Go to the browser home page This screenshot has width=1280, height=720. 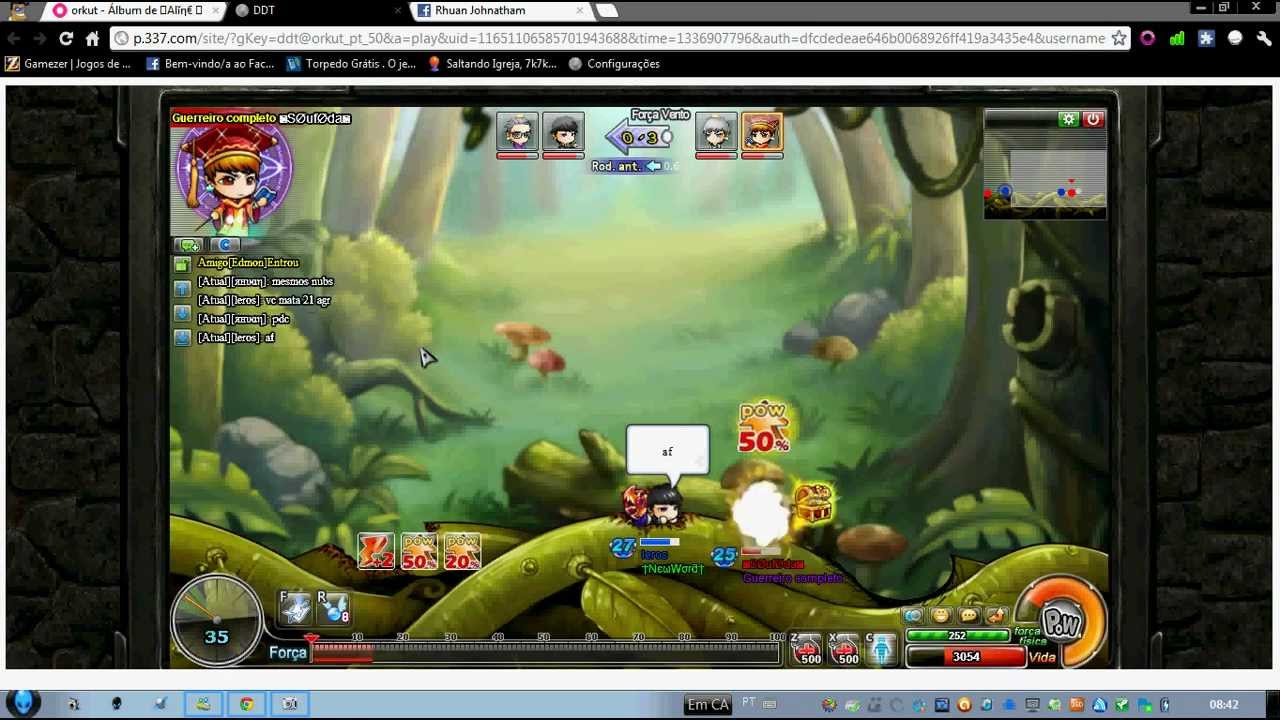(x=92, y=38)
